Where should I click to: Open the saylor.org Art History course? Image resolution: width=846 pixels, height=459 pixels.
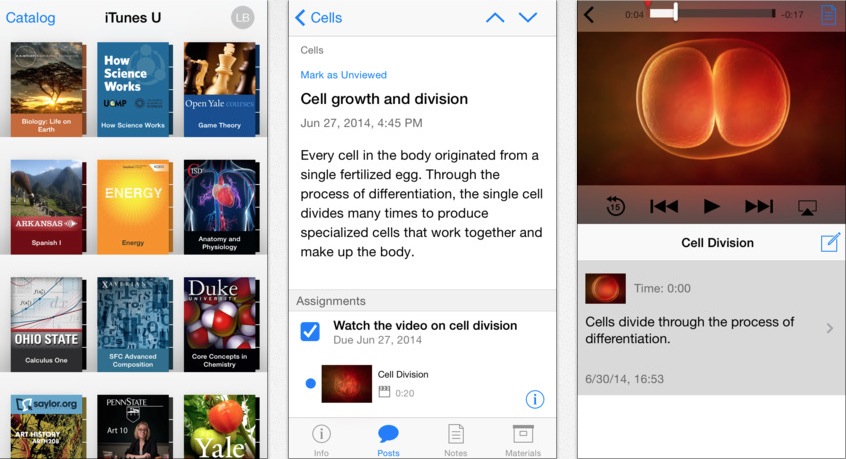(x=47, y=427)
